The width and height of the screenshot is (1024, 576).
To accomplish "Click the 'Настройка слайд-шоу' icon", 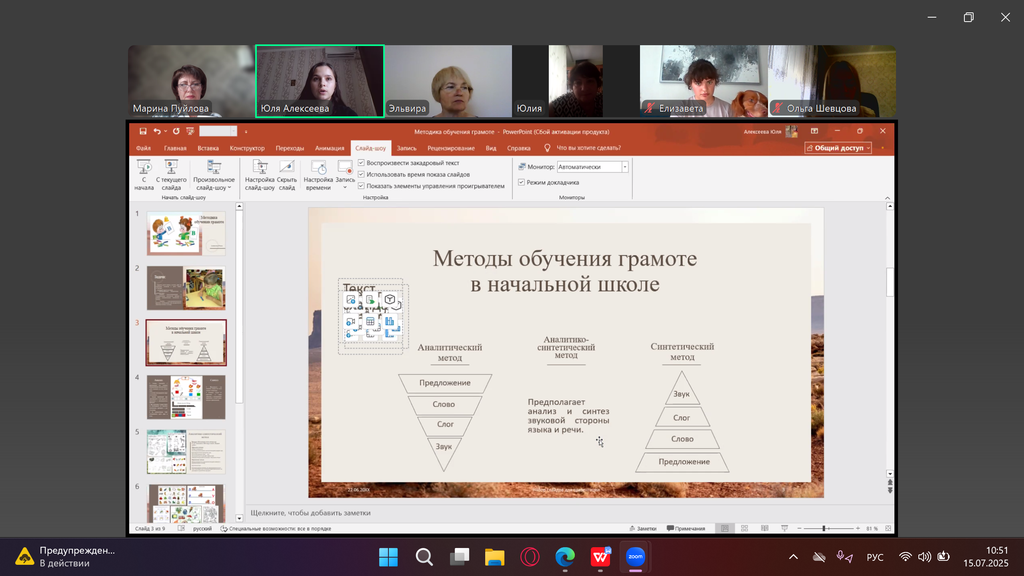I will [260, 168].
